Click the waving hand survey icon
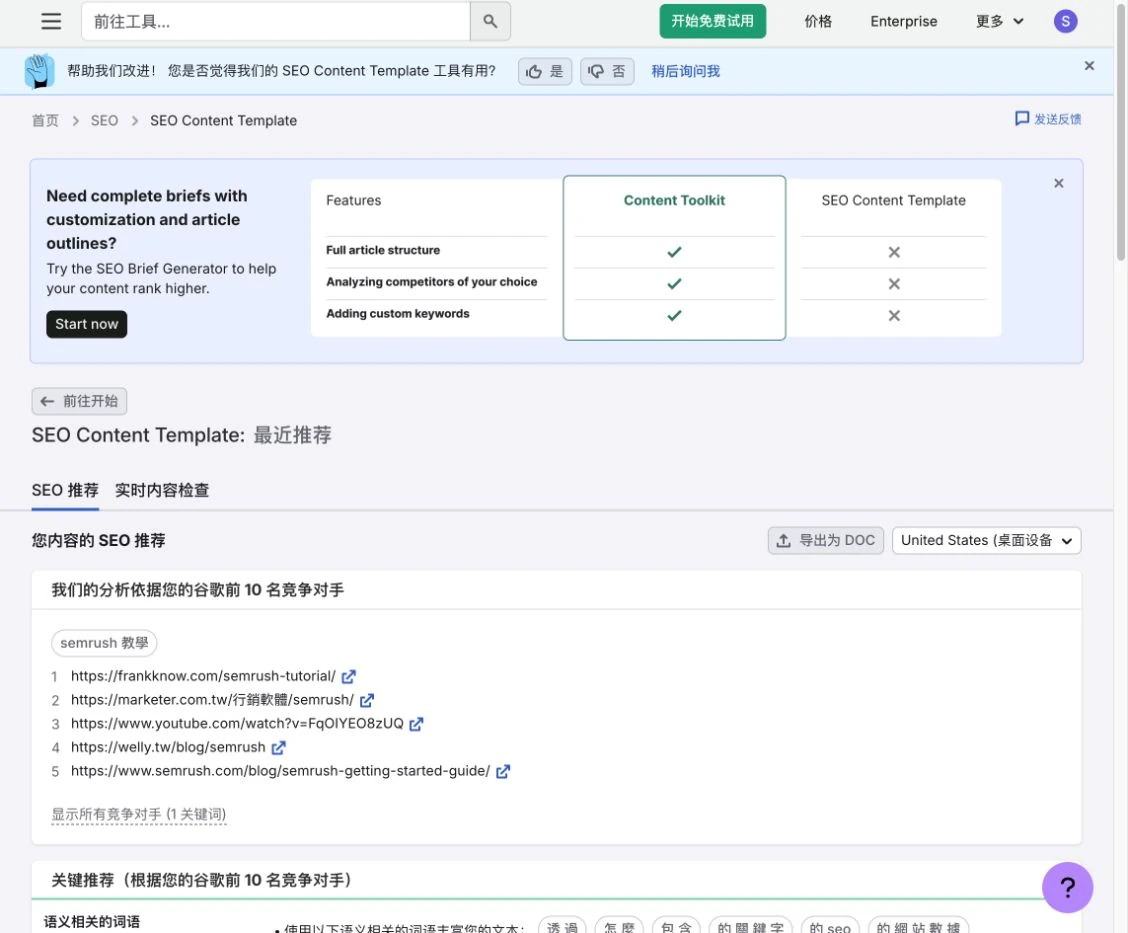Screen dimensions: 1128x933 click(x=40, y=71)
